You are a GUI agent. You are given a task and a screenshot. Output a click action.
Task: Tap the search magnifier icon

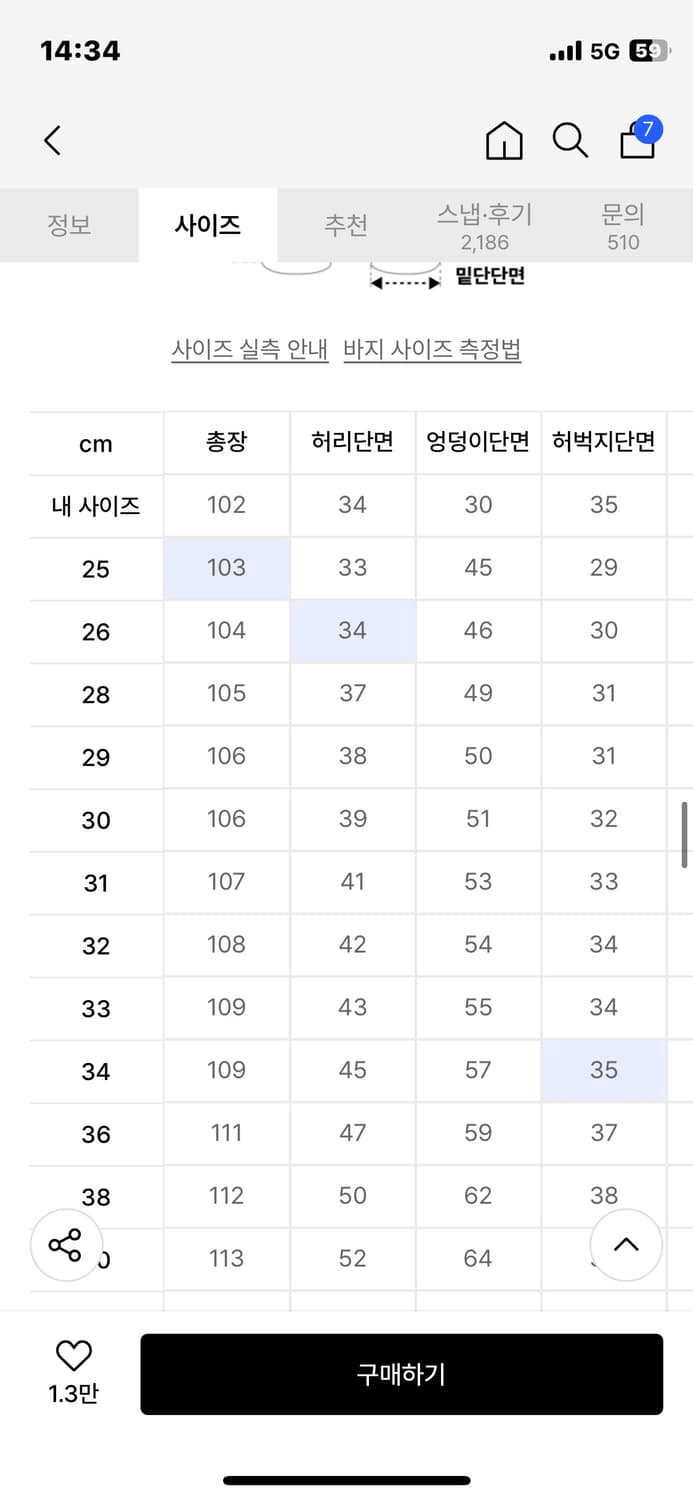pos(570,141)
